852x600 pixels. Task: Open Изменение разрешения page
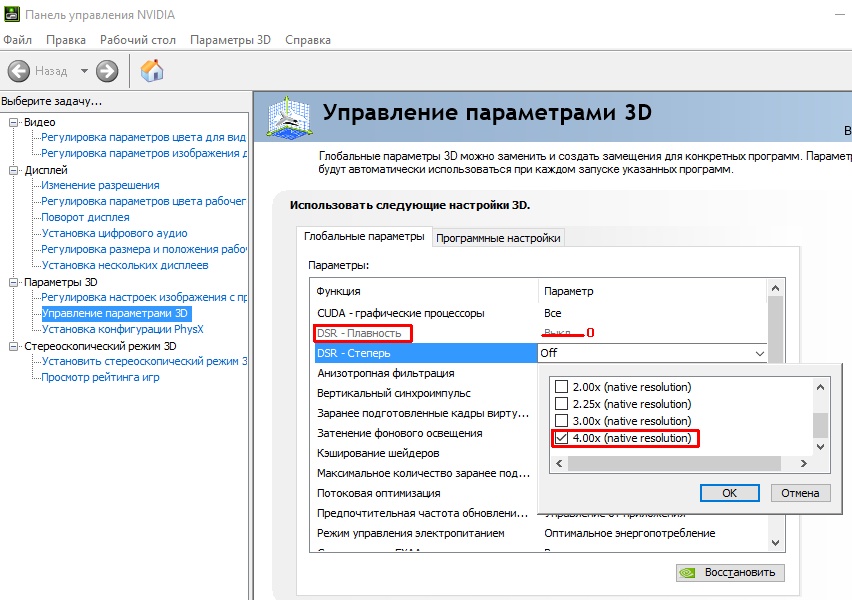coord(101,185)
